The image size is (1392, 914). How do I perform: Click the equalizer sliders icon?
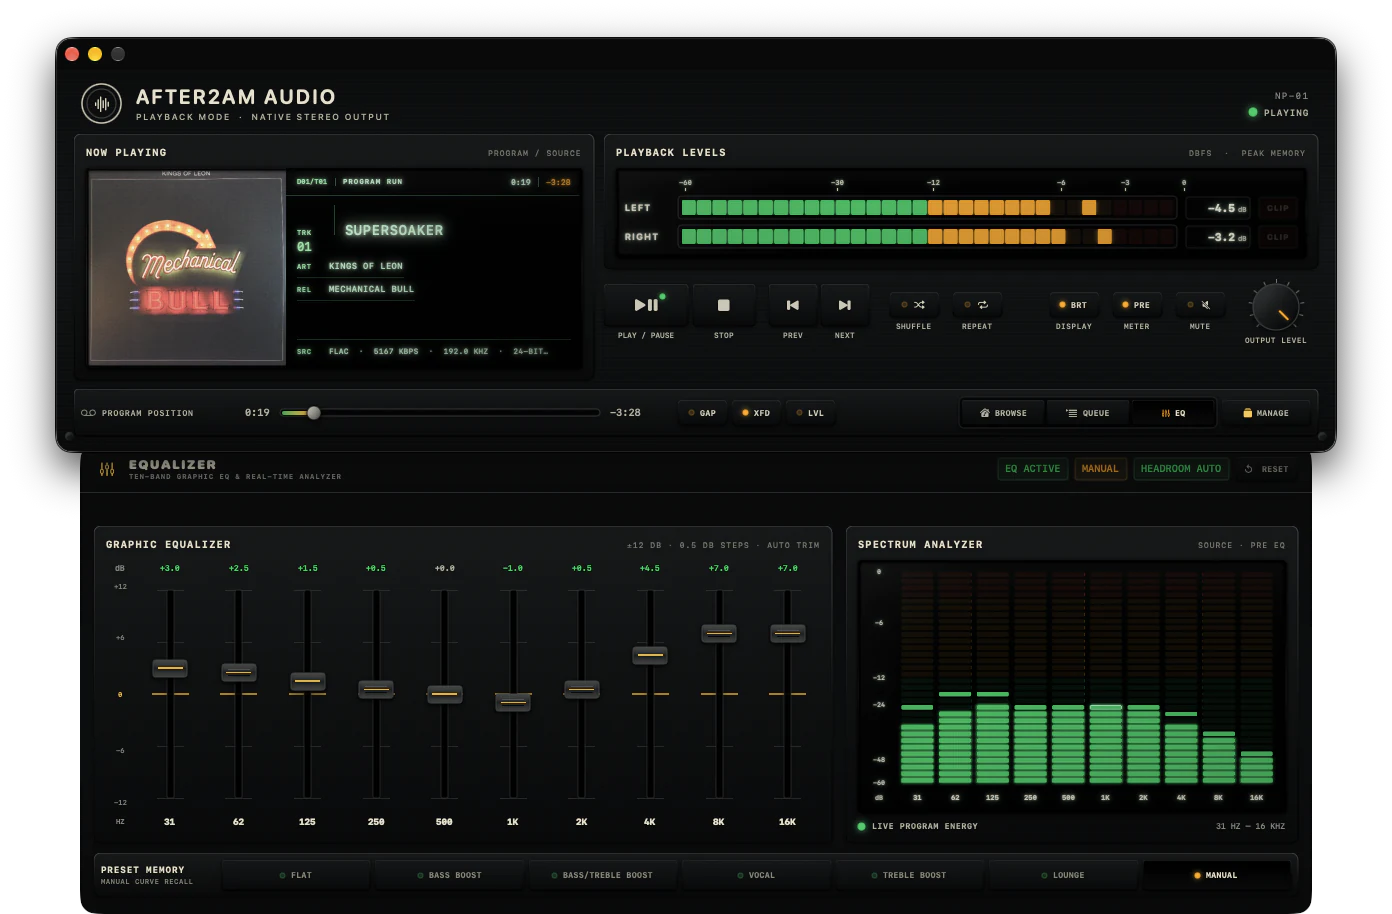(x=107, y=469)
